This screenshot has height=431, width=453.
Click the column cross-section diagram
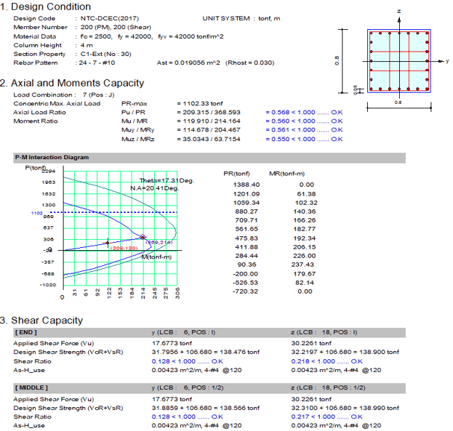pyautogui.click(x=399, y=61)
